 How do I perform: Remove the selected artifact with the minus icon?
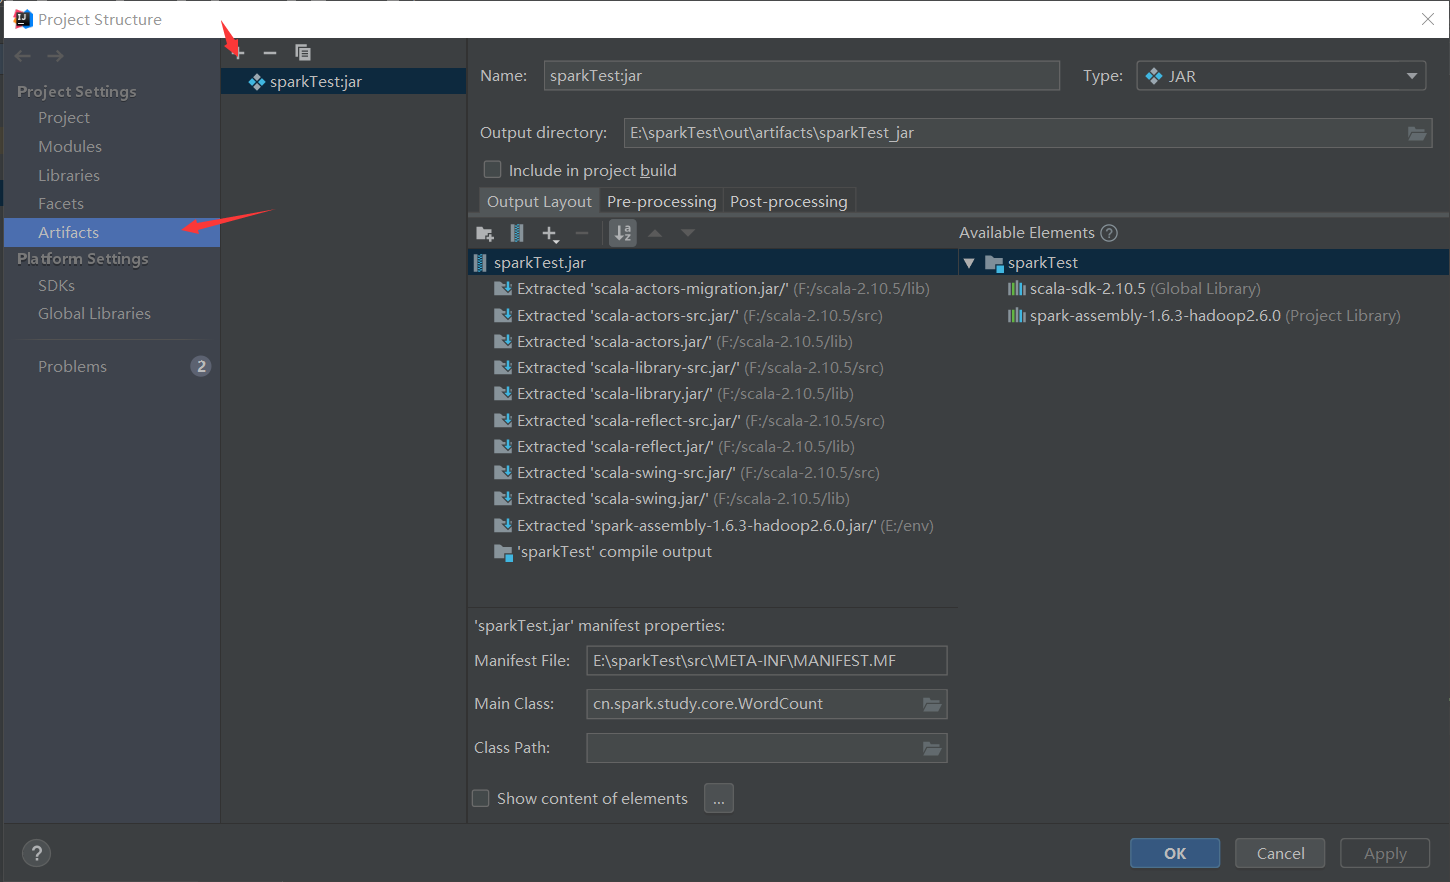269,52
